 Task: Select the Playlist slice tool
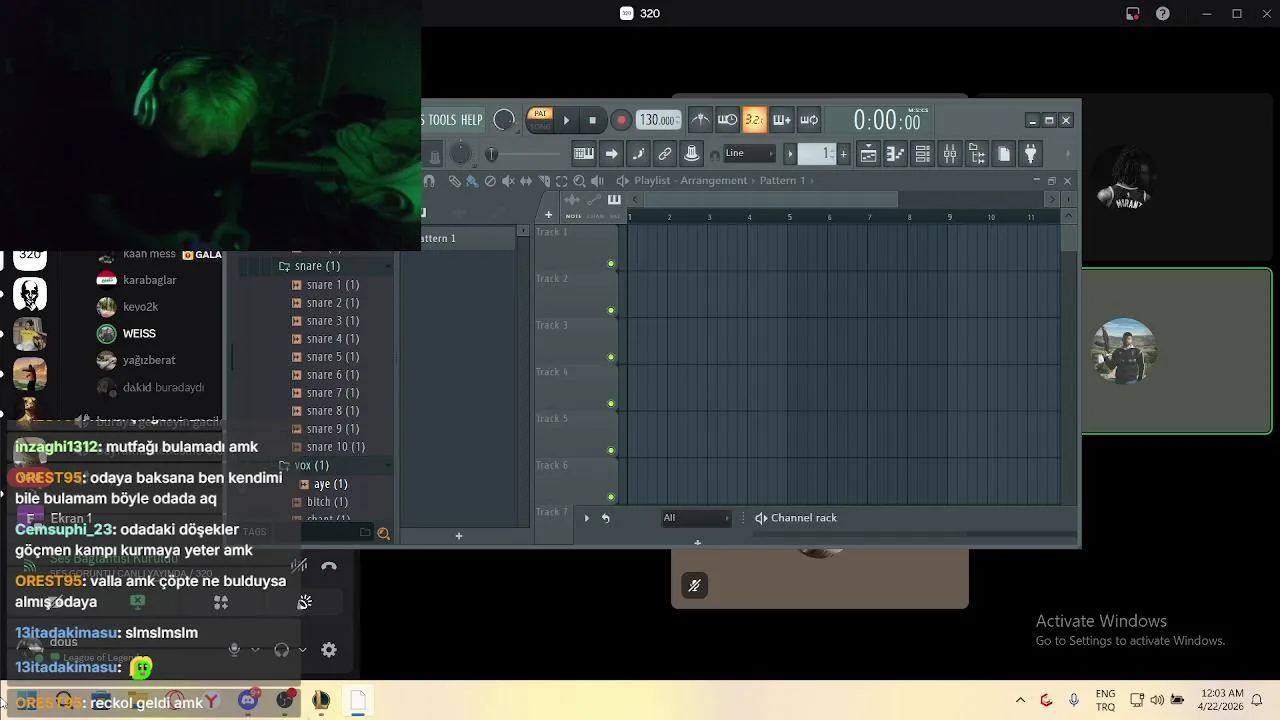click(544, 181)
